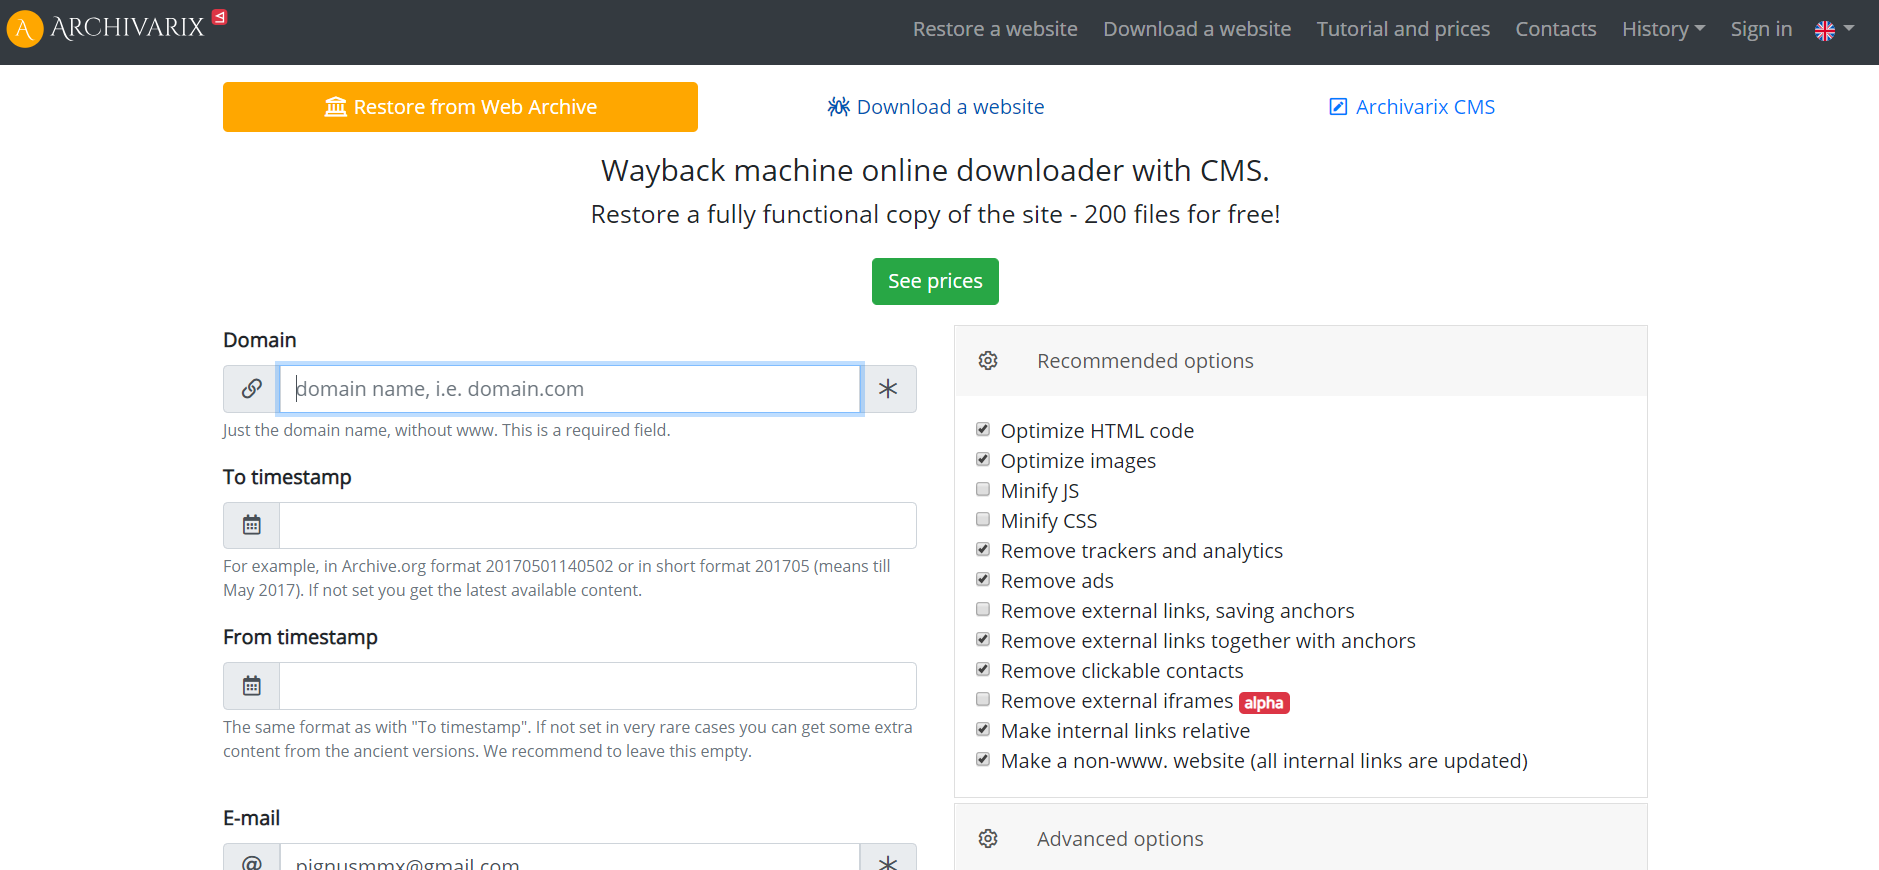Click the @ icon beside the E-mail field
Screen dimensions: 1879x870
pyautogui.click(x=252, y=862)
